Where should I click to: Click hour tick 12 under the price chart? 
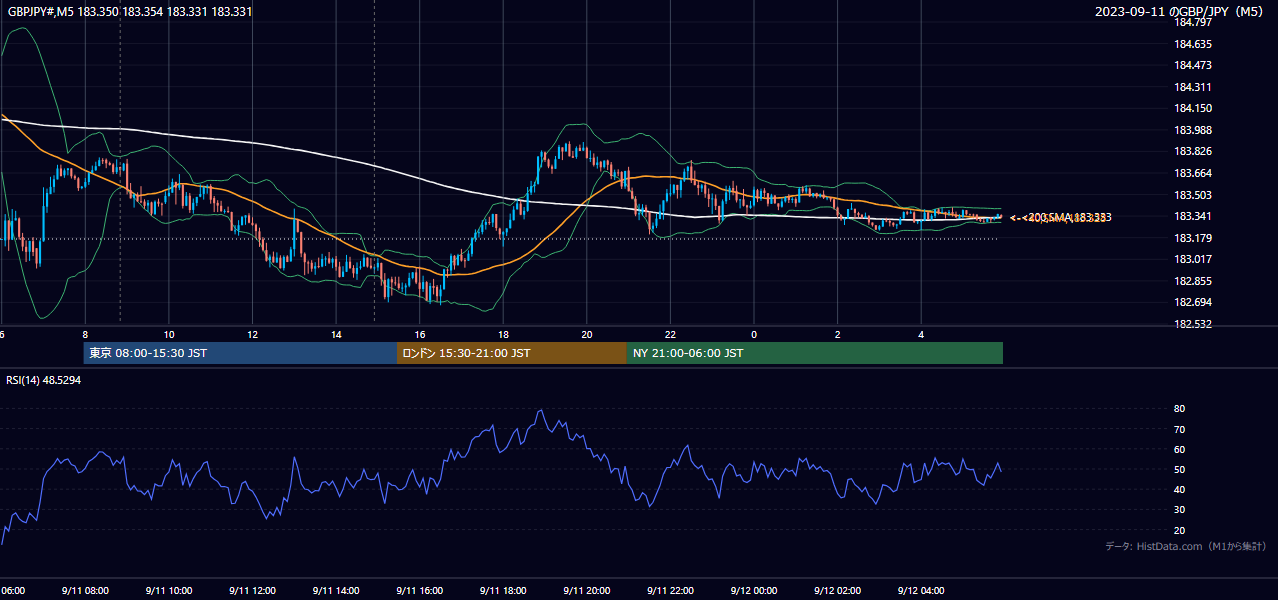(253, 334)
